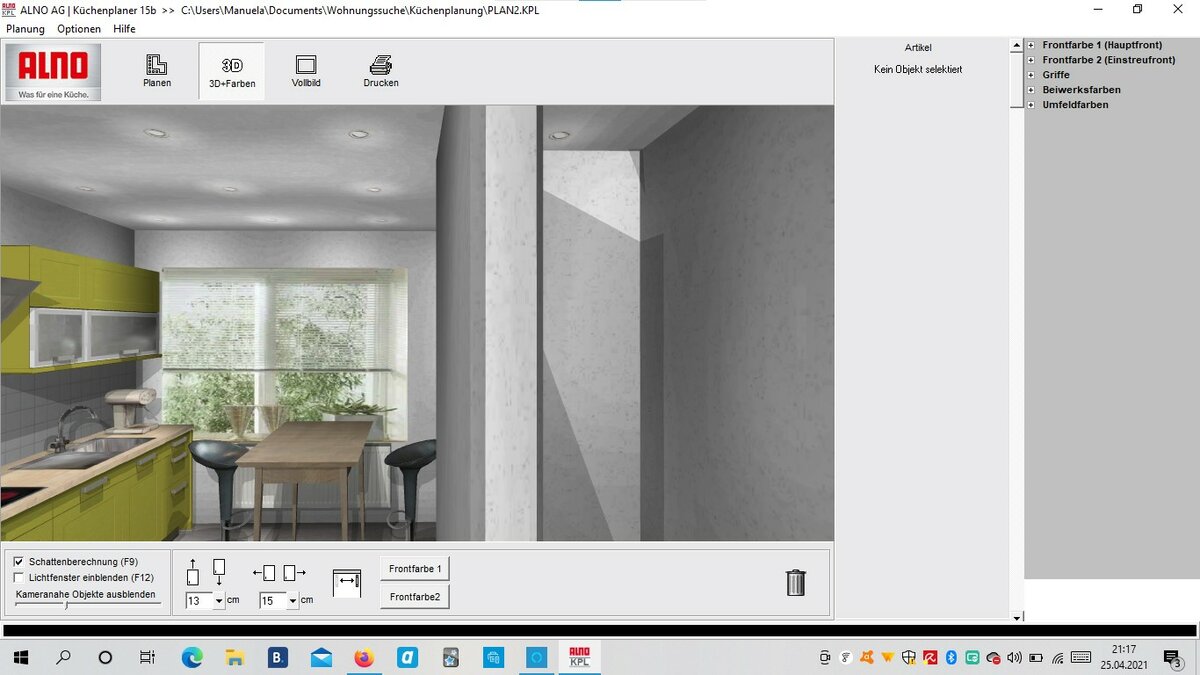Open the 13 cm height dropdown
This screenshot has width=1200, height=675.
[219, 601]
